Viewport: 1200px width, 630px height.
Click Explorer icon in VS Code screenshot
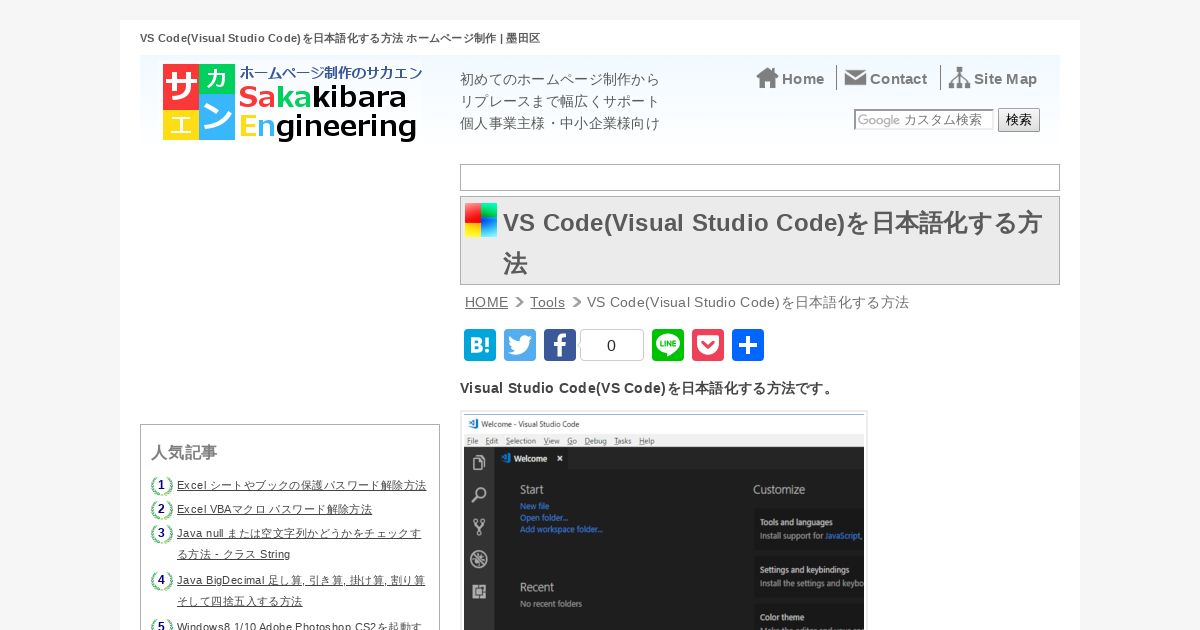[479, 463]
